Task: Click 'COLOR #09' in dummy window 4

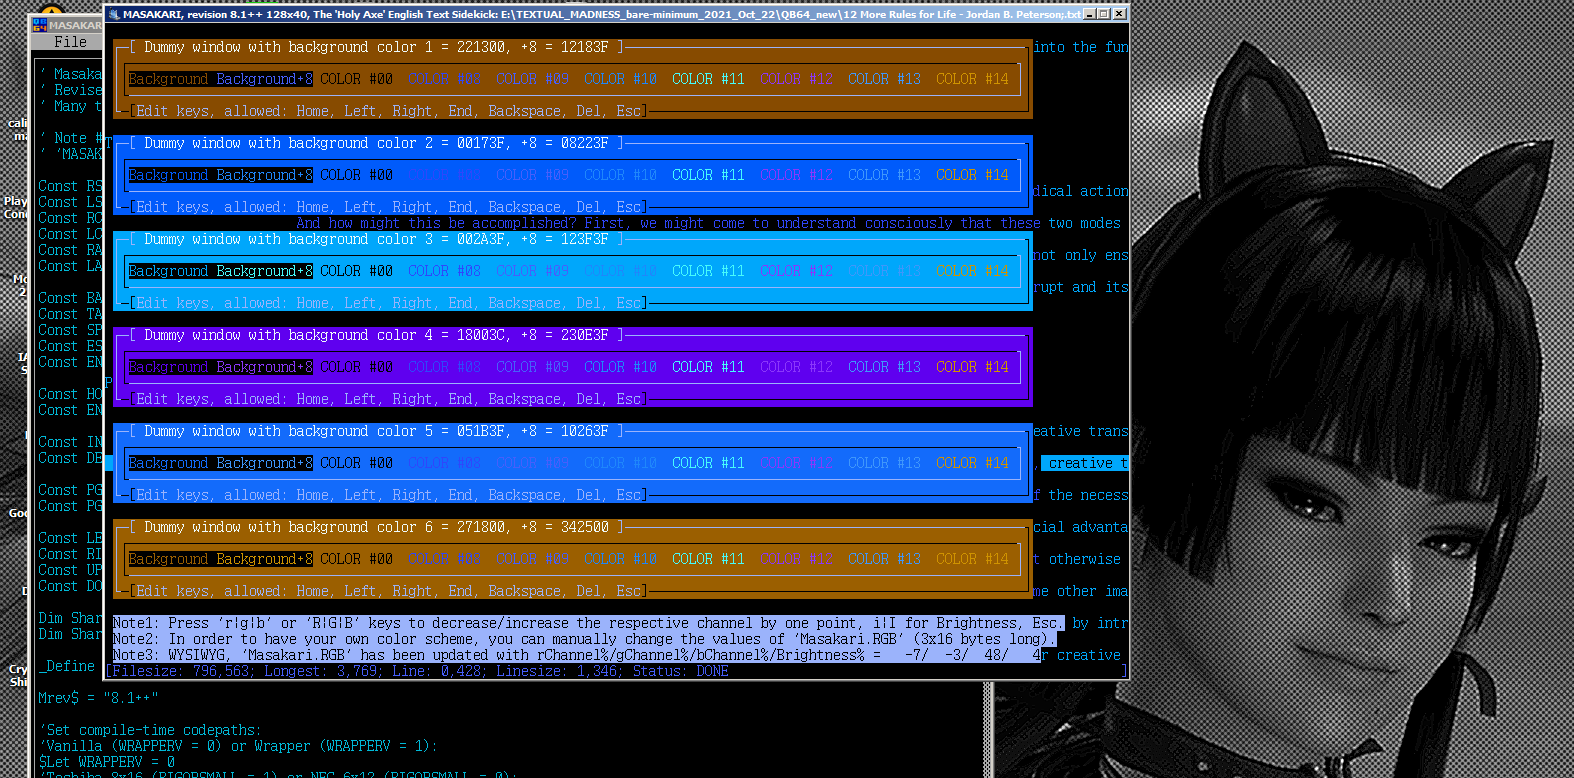Action: (x=532, y=367)
